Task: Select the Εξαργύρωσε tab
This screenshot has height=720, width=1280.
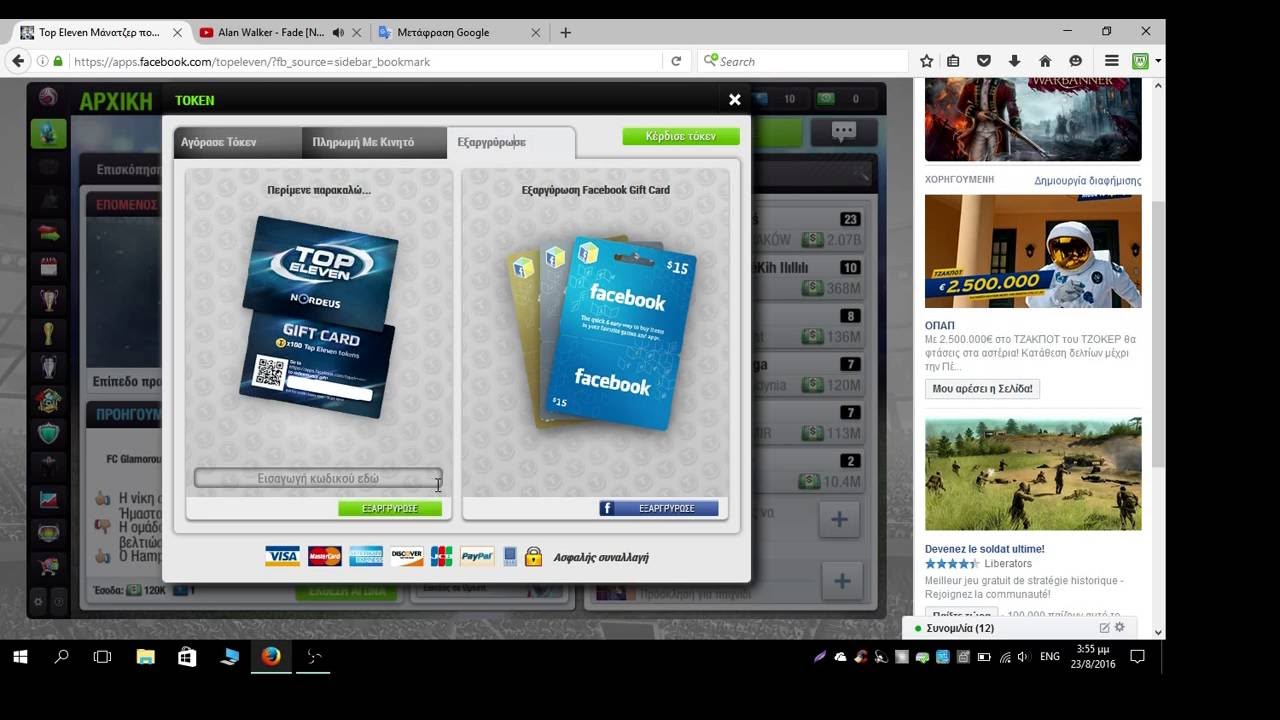Action: [510, 142]
